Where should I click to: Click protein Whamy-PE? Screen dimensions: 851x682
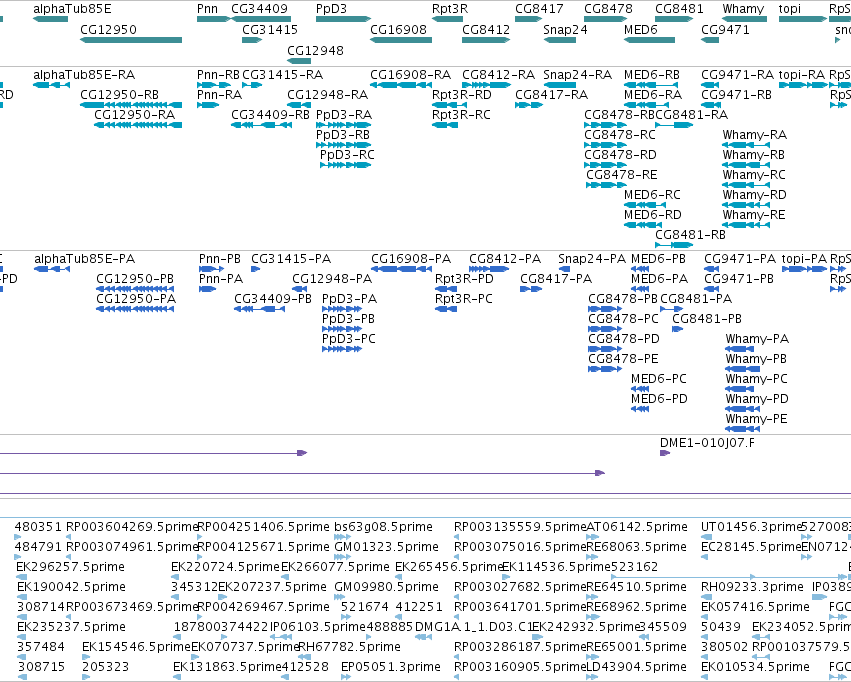pyautogui.click(x=757, y=419)
